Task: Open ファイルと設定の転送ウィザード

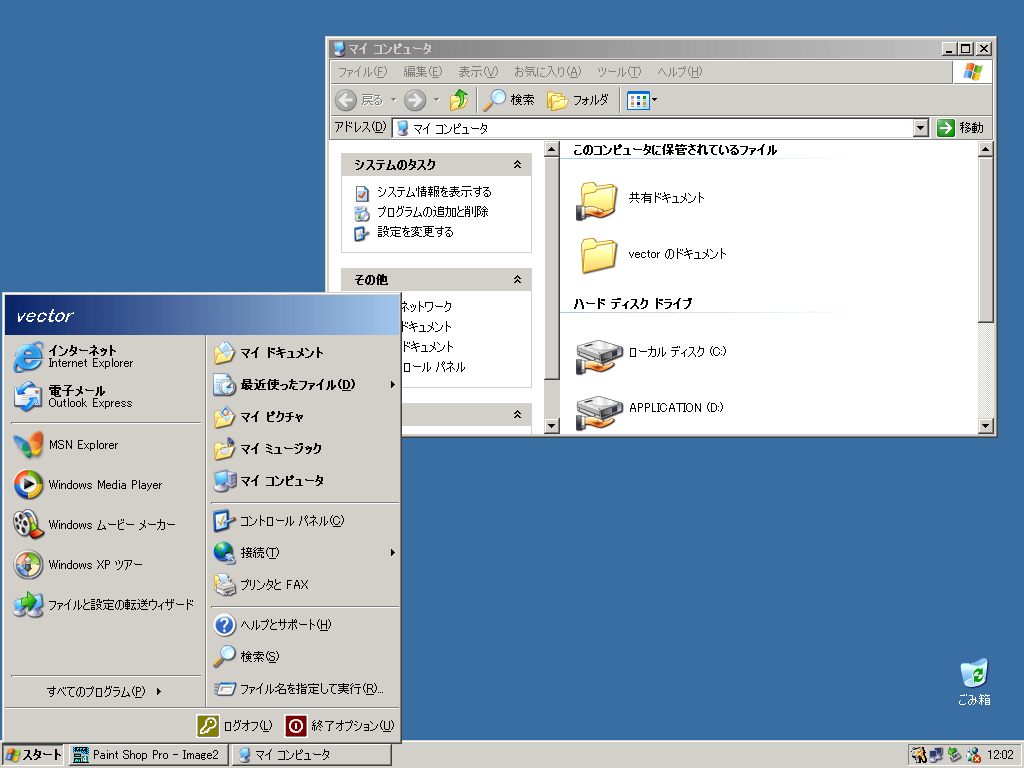Action: [103, 605]
